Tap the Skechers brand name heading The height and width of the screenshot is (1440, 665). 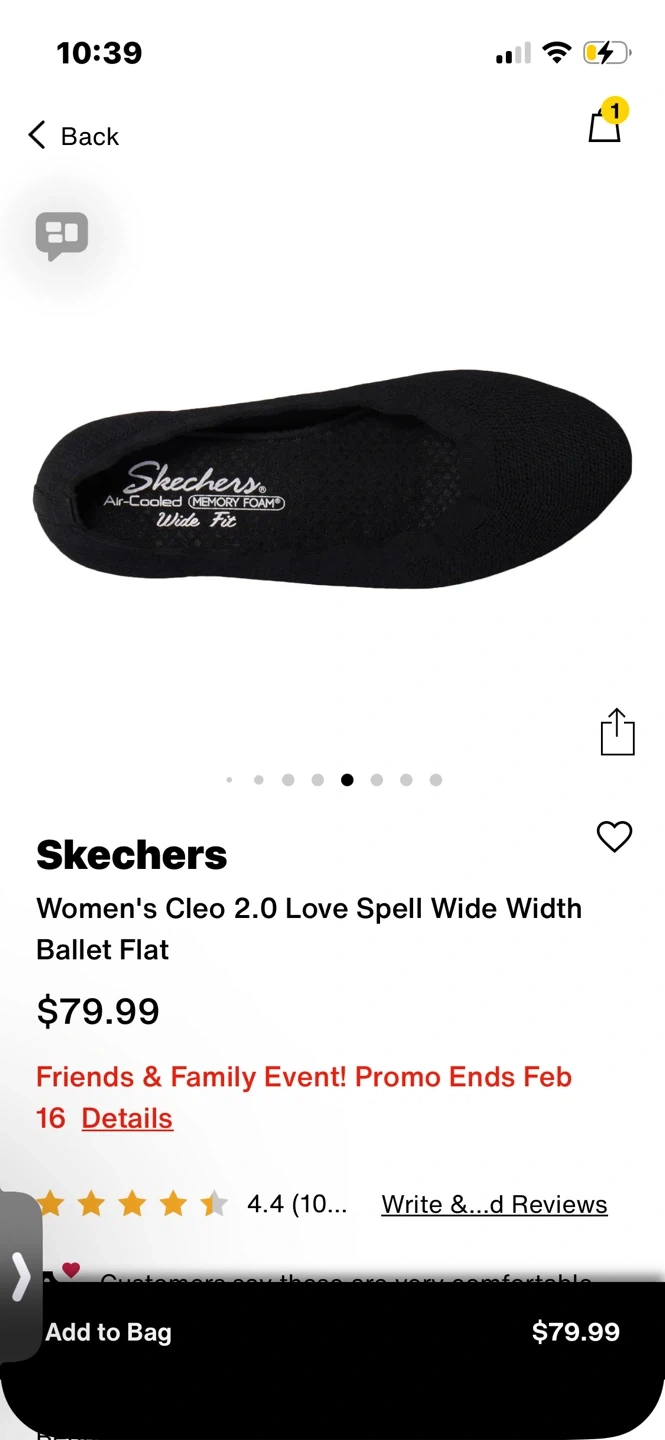(x=132, y=855)
